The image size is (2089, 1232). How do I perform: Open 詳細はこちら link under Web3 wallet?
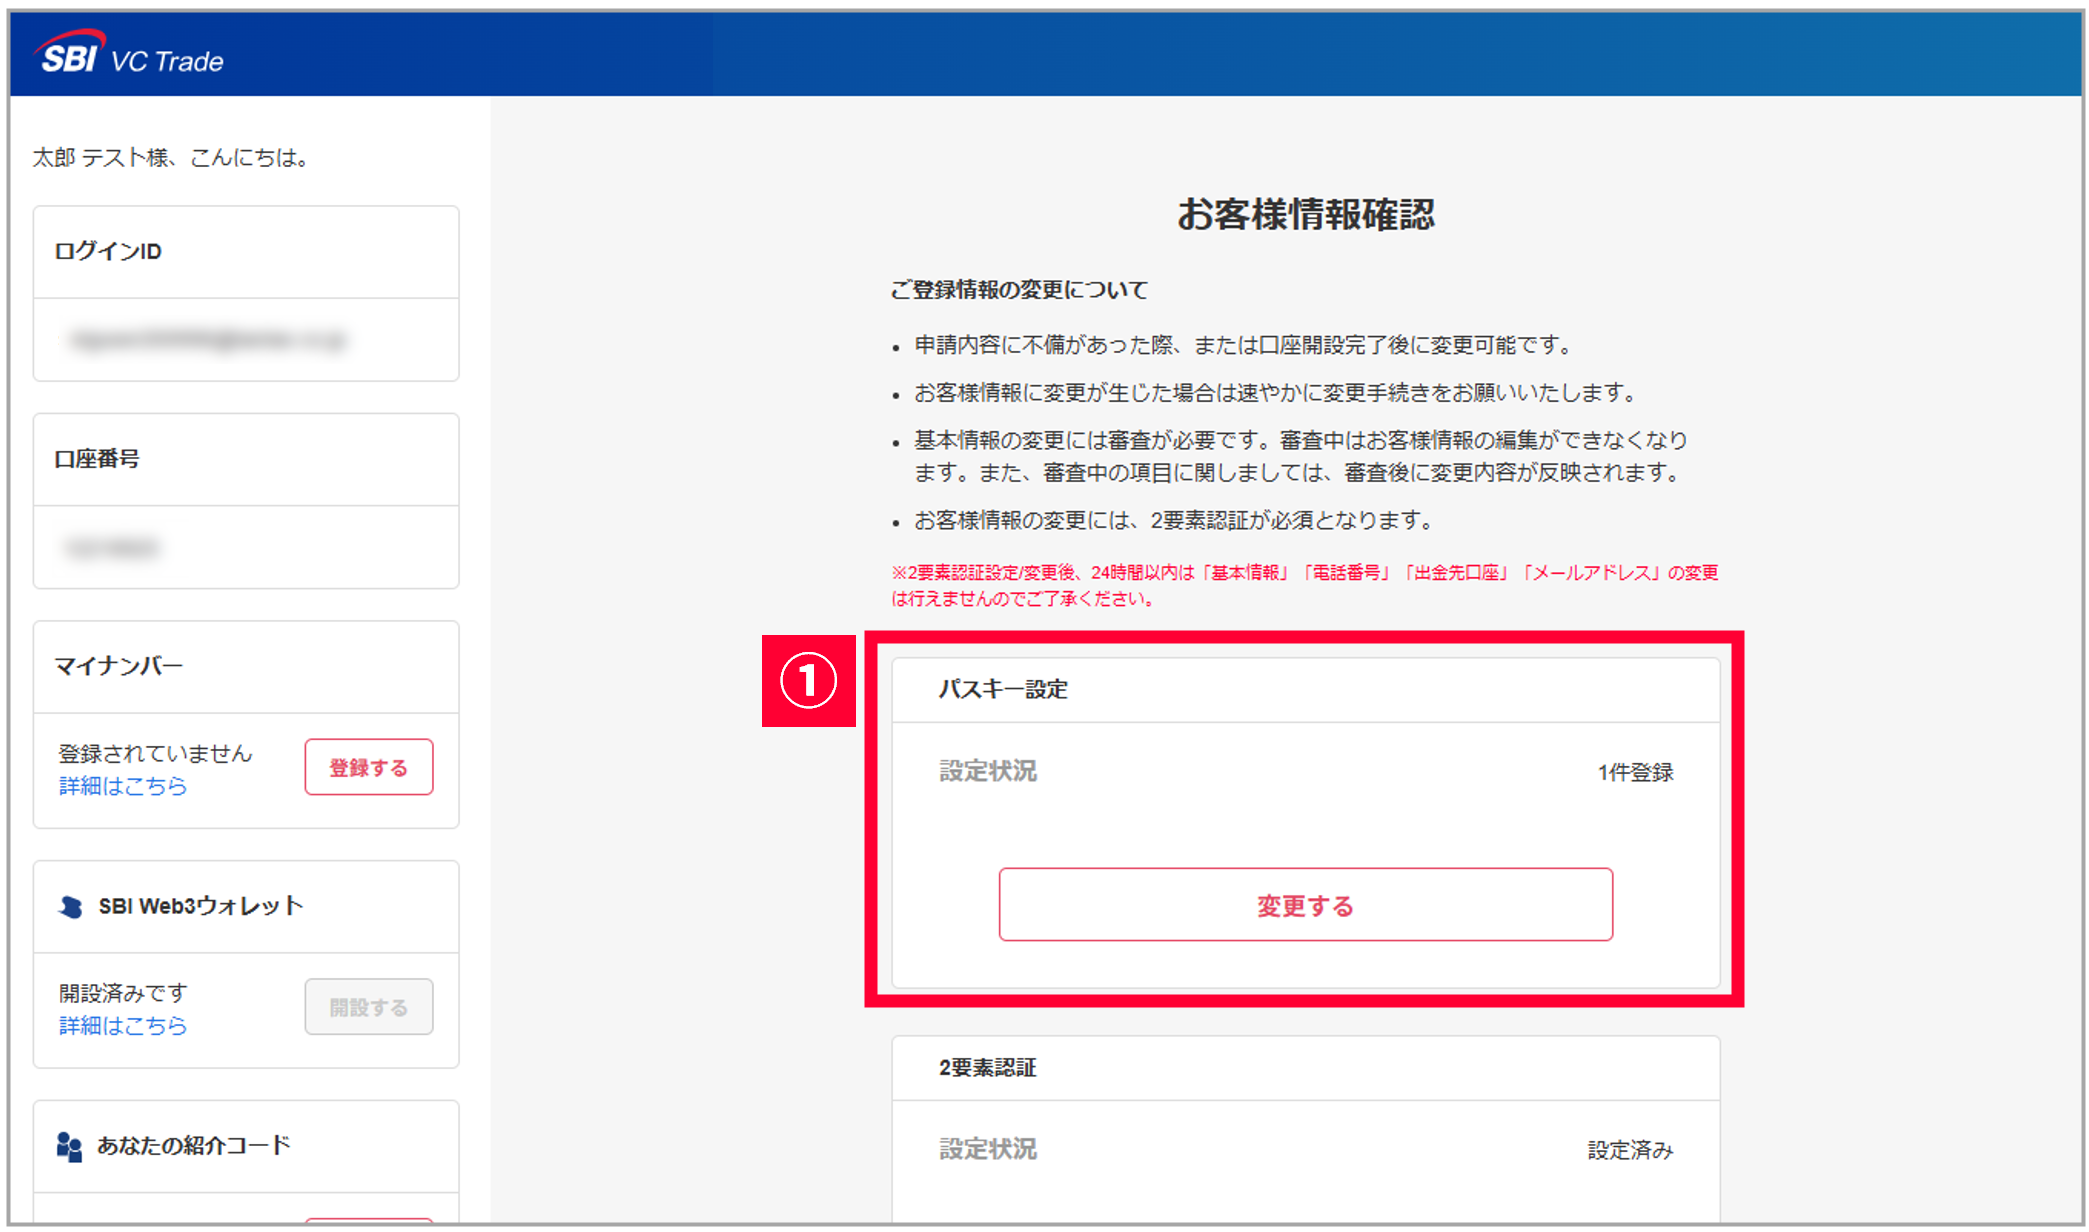122,1026
